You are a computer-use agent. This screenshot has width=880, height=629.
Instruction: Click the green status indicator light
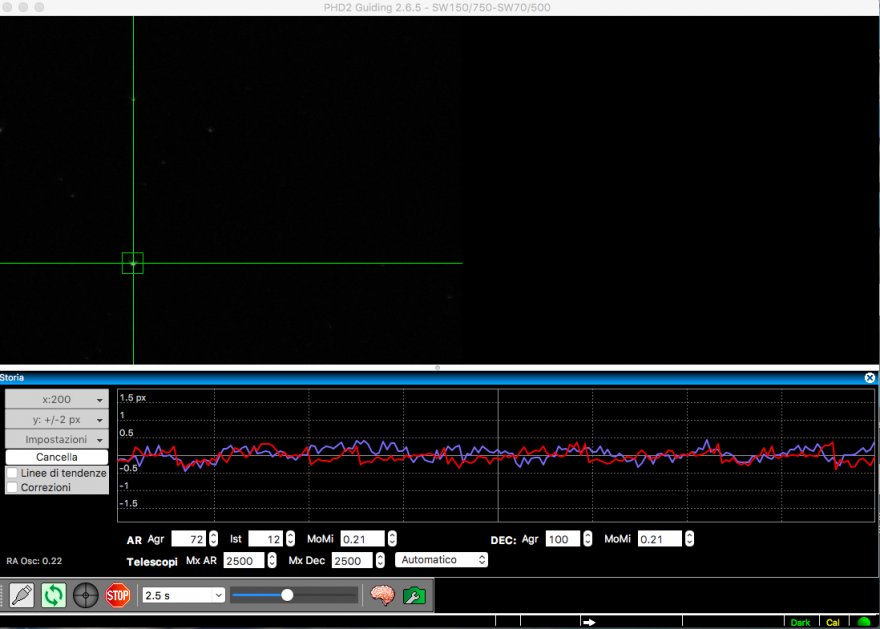864,622
